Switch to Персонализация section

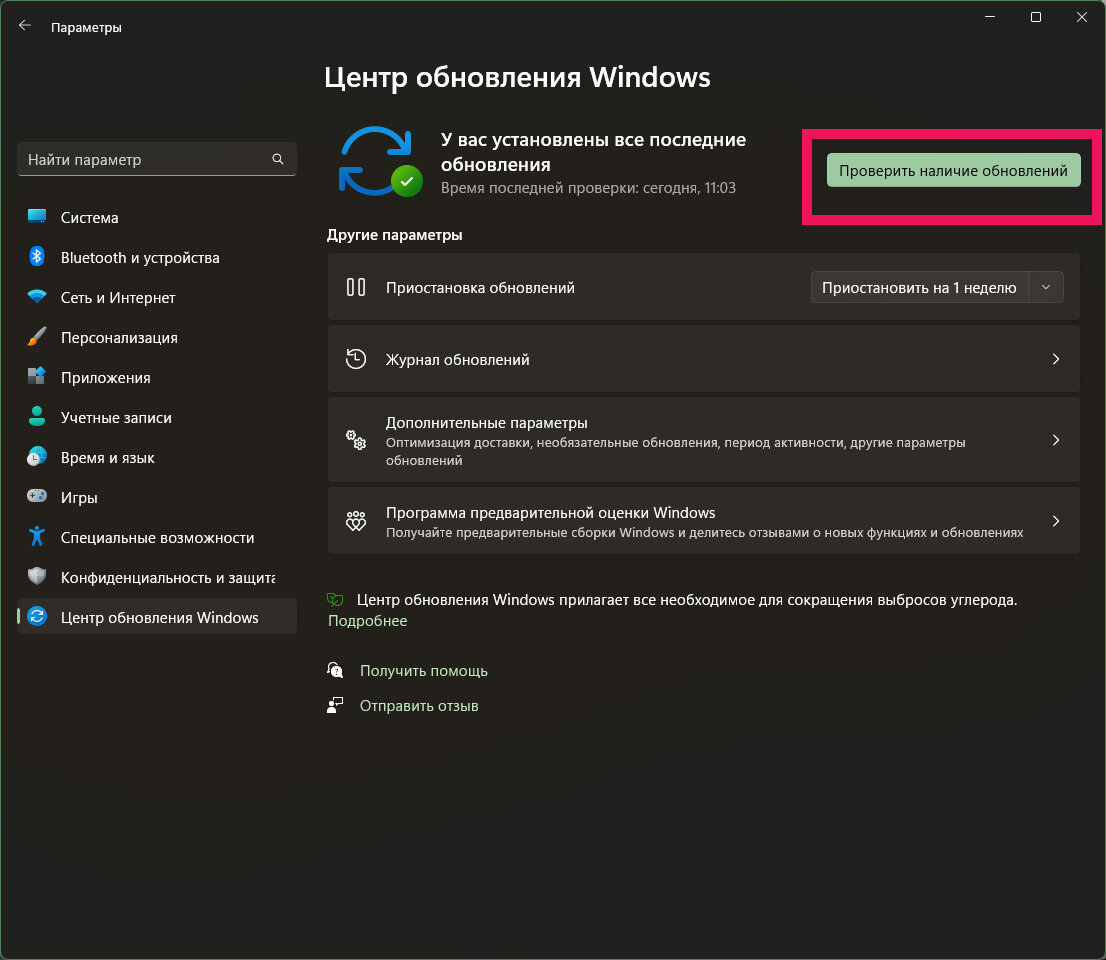157,337
